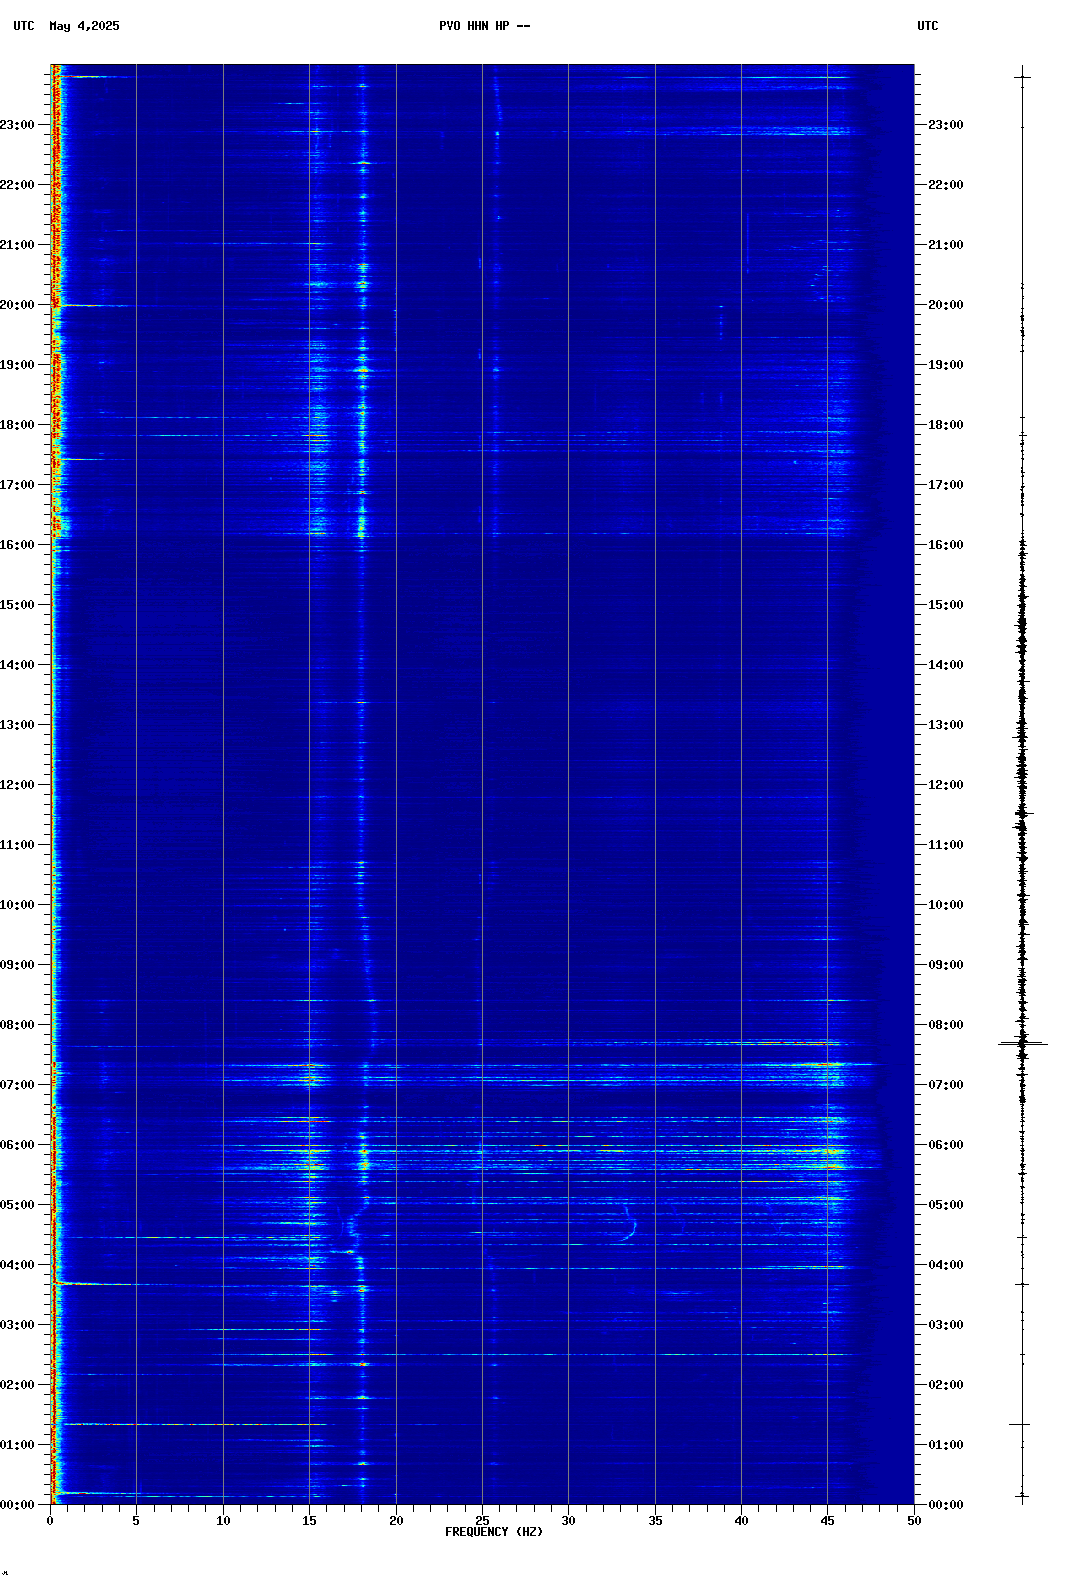Click the largest spike on the seismogram trace
This screenshot has width=1066, height=1584.
pyautogui.click(x=1022, y=1043)
